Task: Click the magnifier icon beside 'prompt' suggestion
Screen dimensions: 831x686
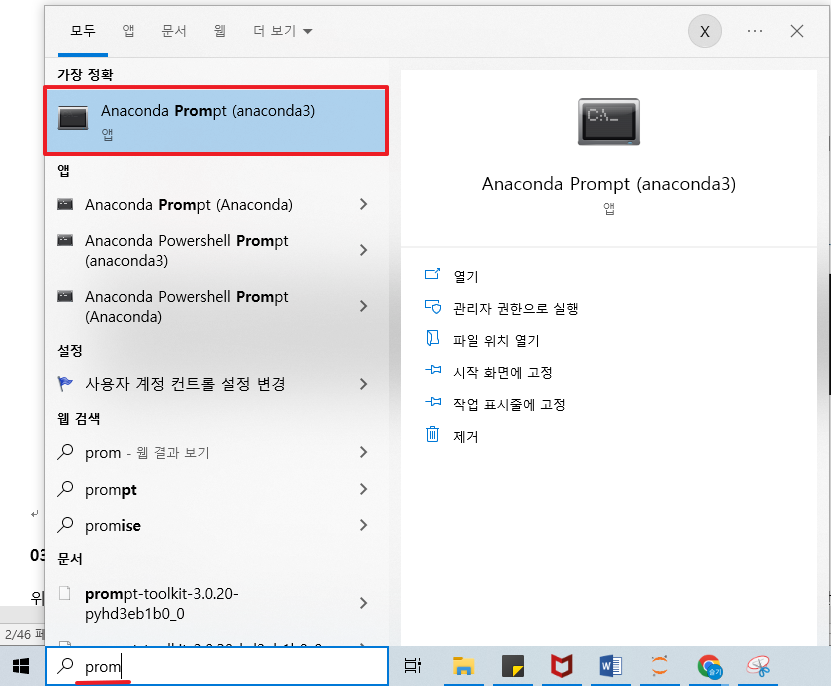Action: tap(65, 489)
